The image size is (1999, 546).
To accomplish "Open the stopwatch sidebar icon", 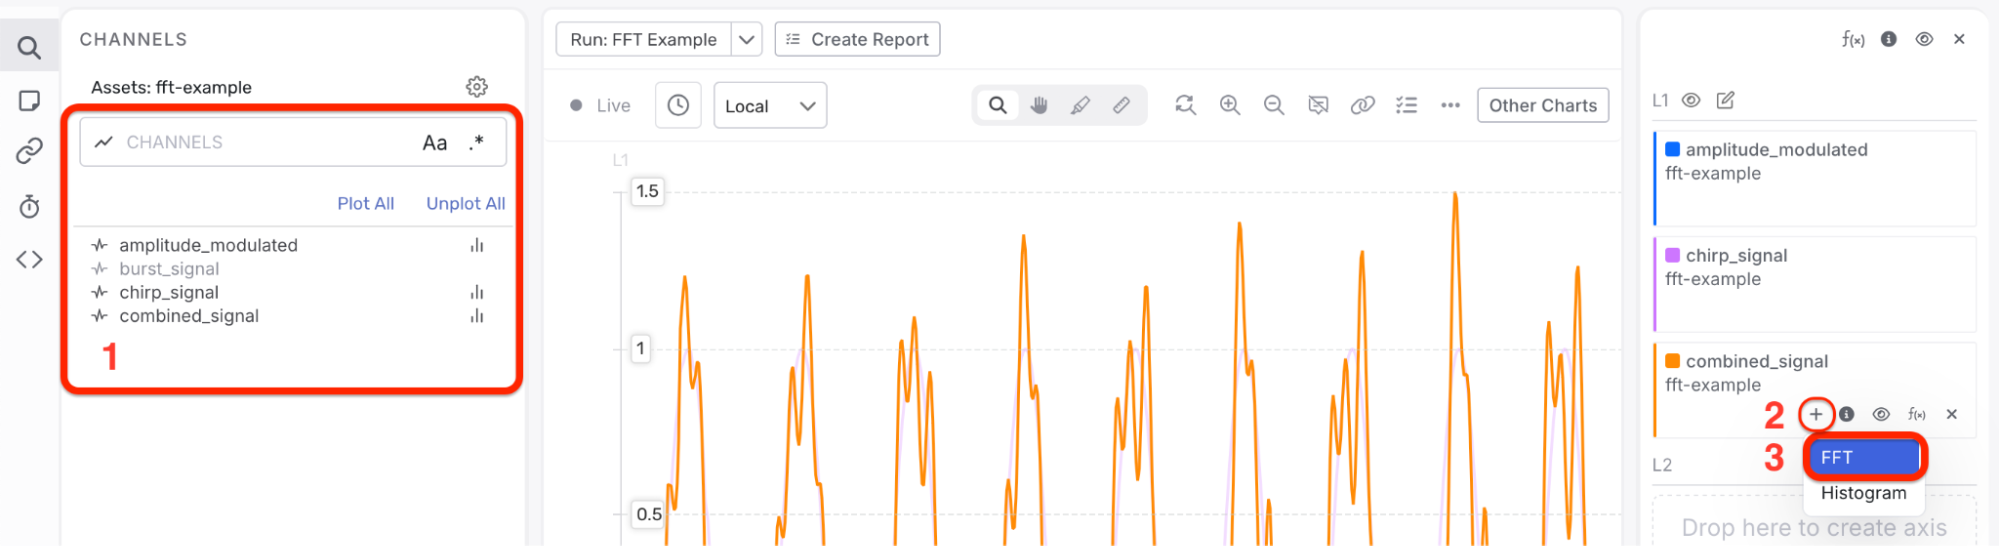I will pyautogui.click(x=29, y=206).
